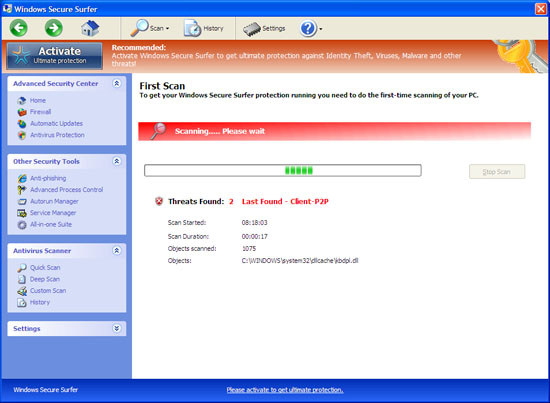The height and width of the screenshot is (403, 550).
Task: Click the Activate Ultimate protection button
Action: tap(55, 55)
